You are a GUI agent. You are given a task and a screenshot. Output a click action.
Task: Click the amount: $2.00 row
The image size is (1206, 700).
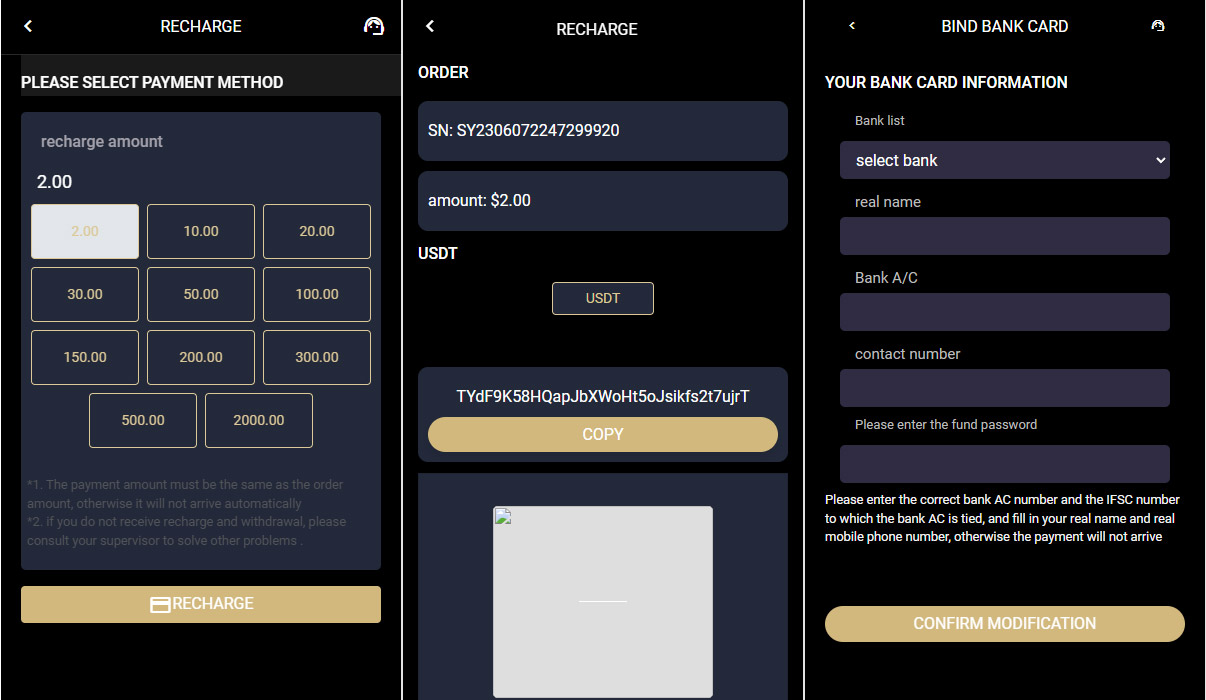click(603, 201)
